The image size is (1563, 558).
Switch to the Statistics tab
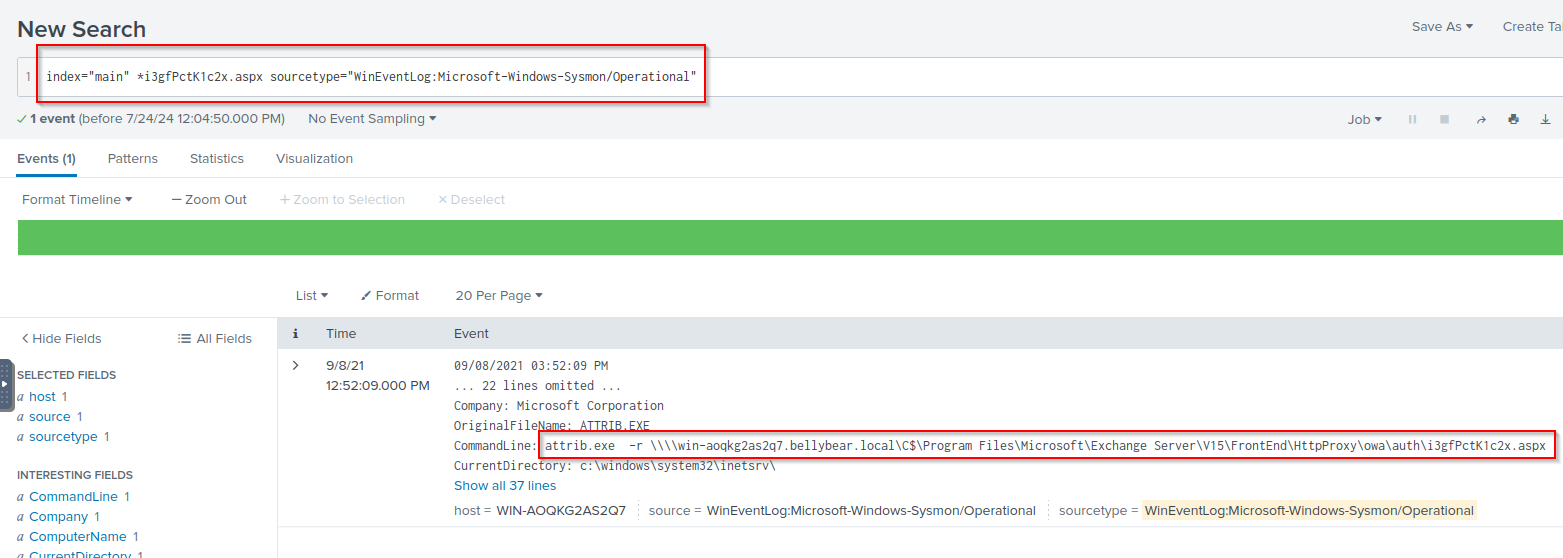click(x=217, y=158)
